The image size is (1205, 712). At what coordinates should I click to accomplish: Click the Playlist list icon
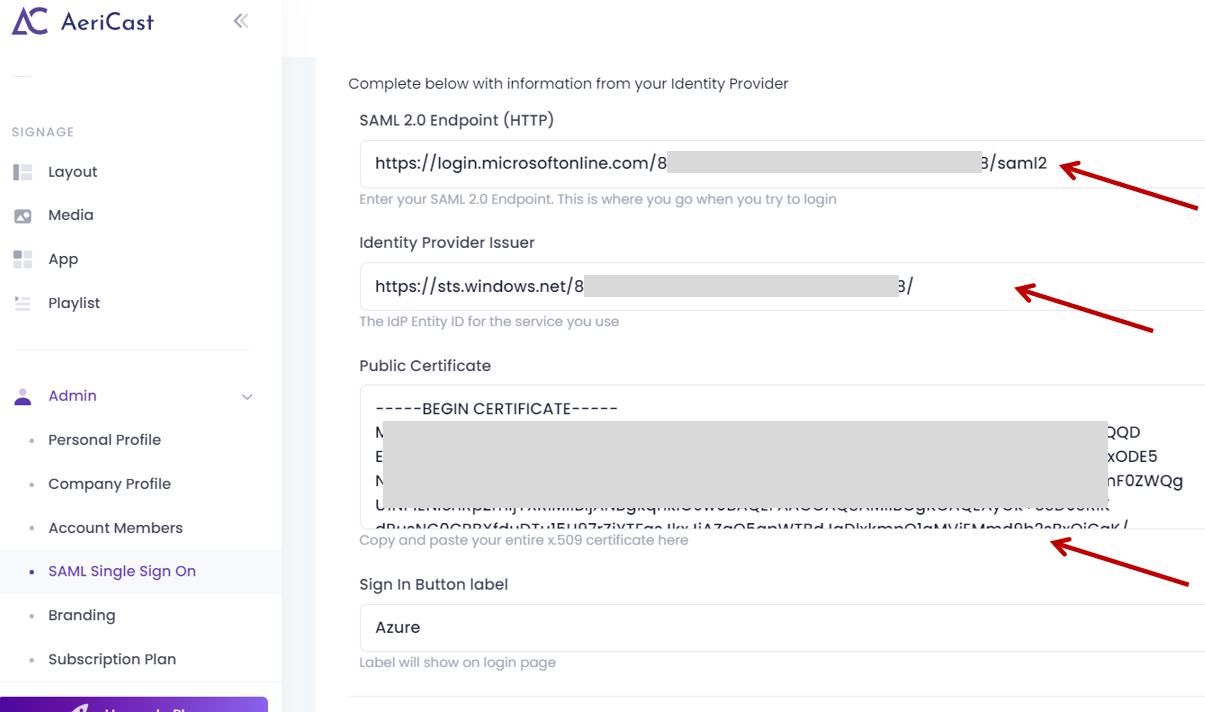tap(23, 303)
